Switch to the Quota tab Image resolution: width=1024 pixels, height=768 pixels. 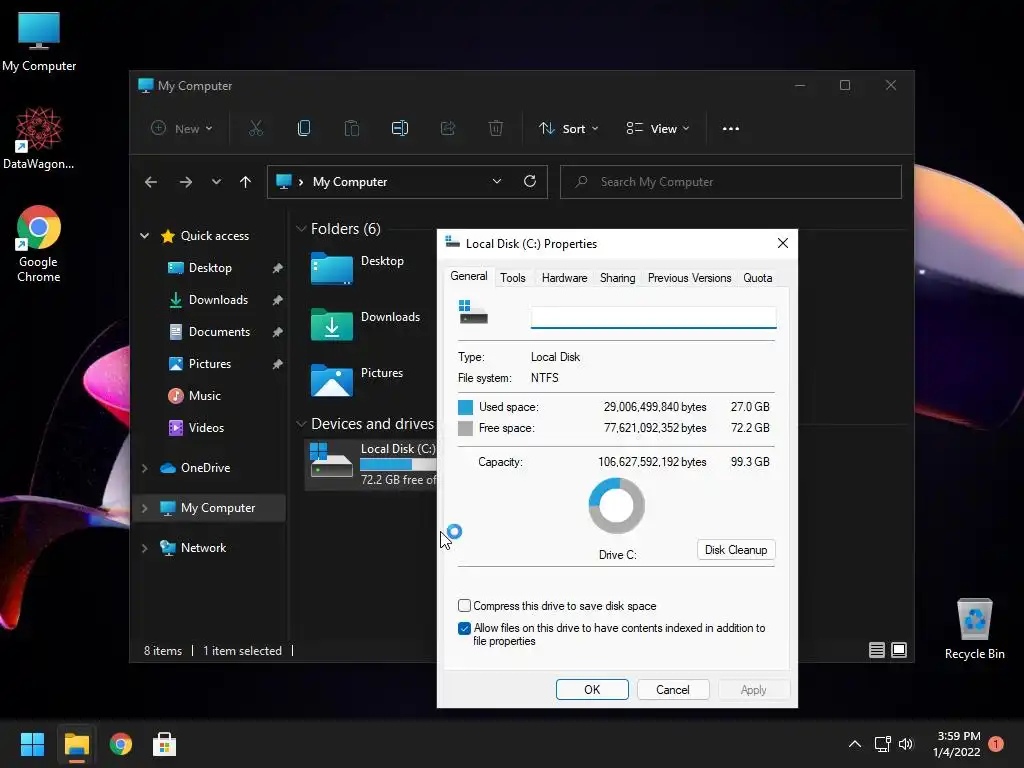click(x=758, y=278)
